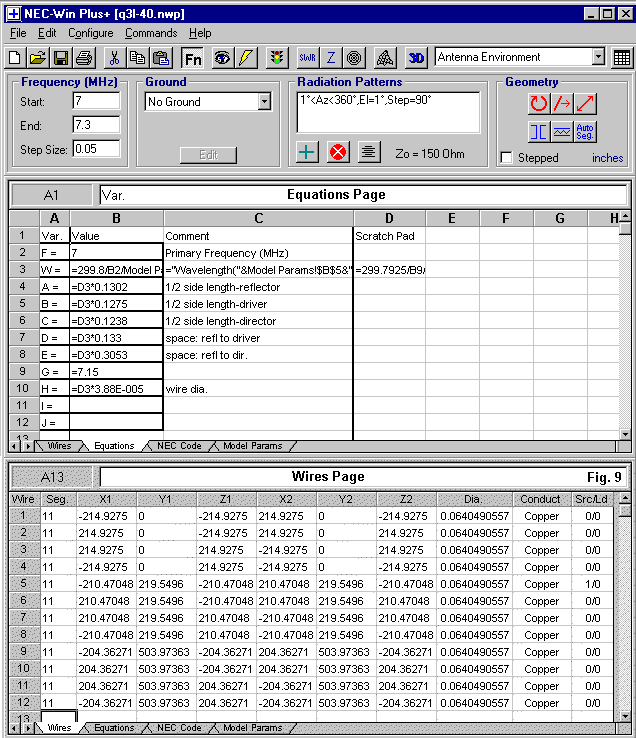The height and width of the screenshot is (738, 636).
Task: Click the Equations page vertical scrollbar down arrow
Action: click(x=625, y=434)
